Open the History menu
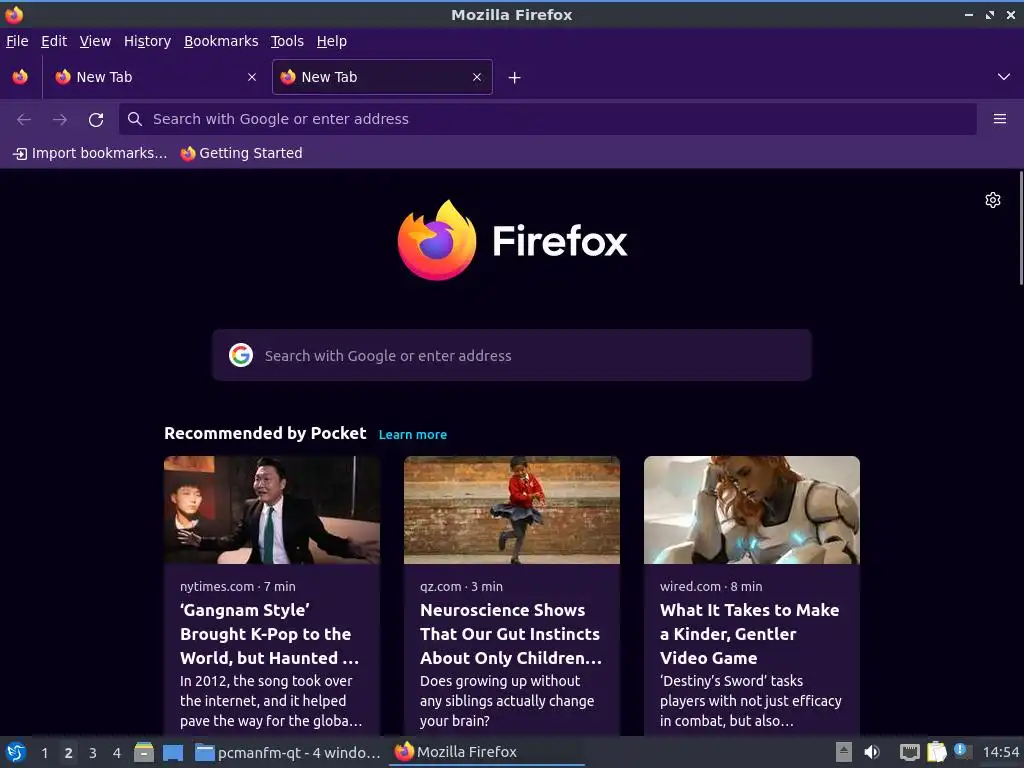The image size is (1024, 768). 147,41
